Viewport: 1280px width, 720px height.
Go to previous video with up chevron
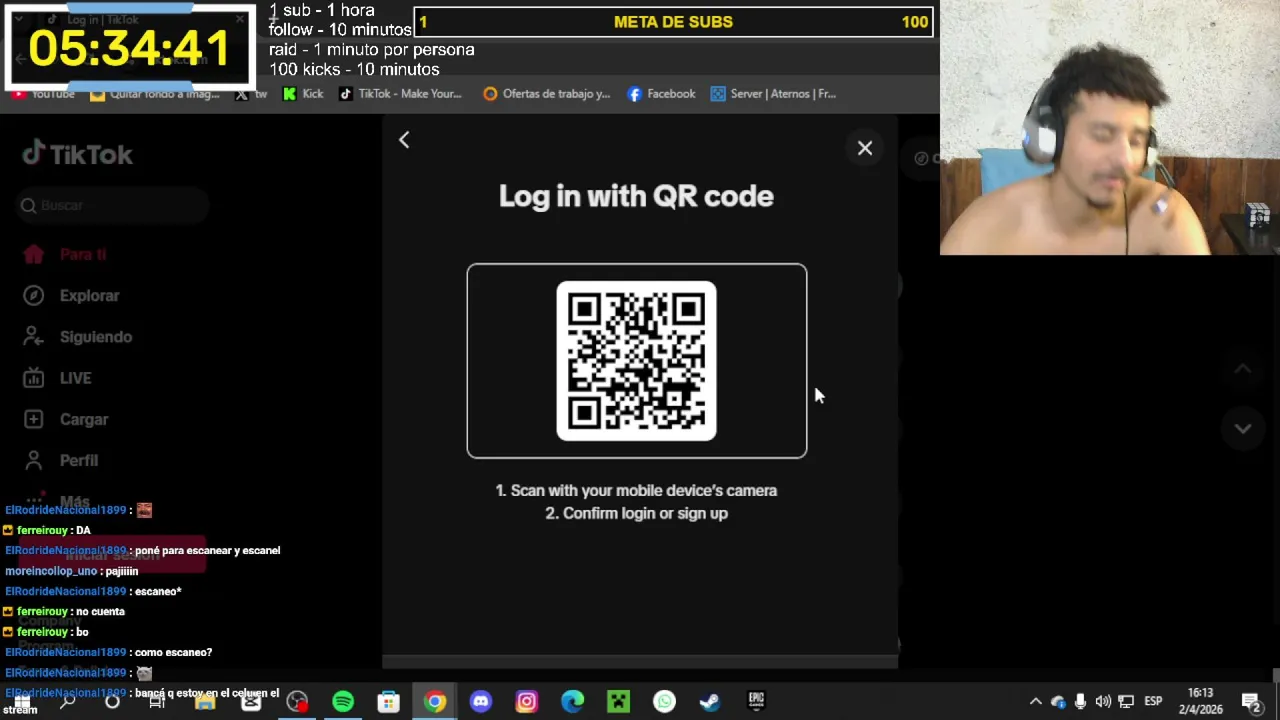[x=1242, y=369]
